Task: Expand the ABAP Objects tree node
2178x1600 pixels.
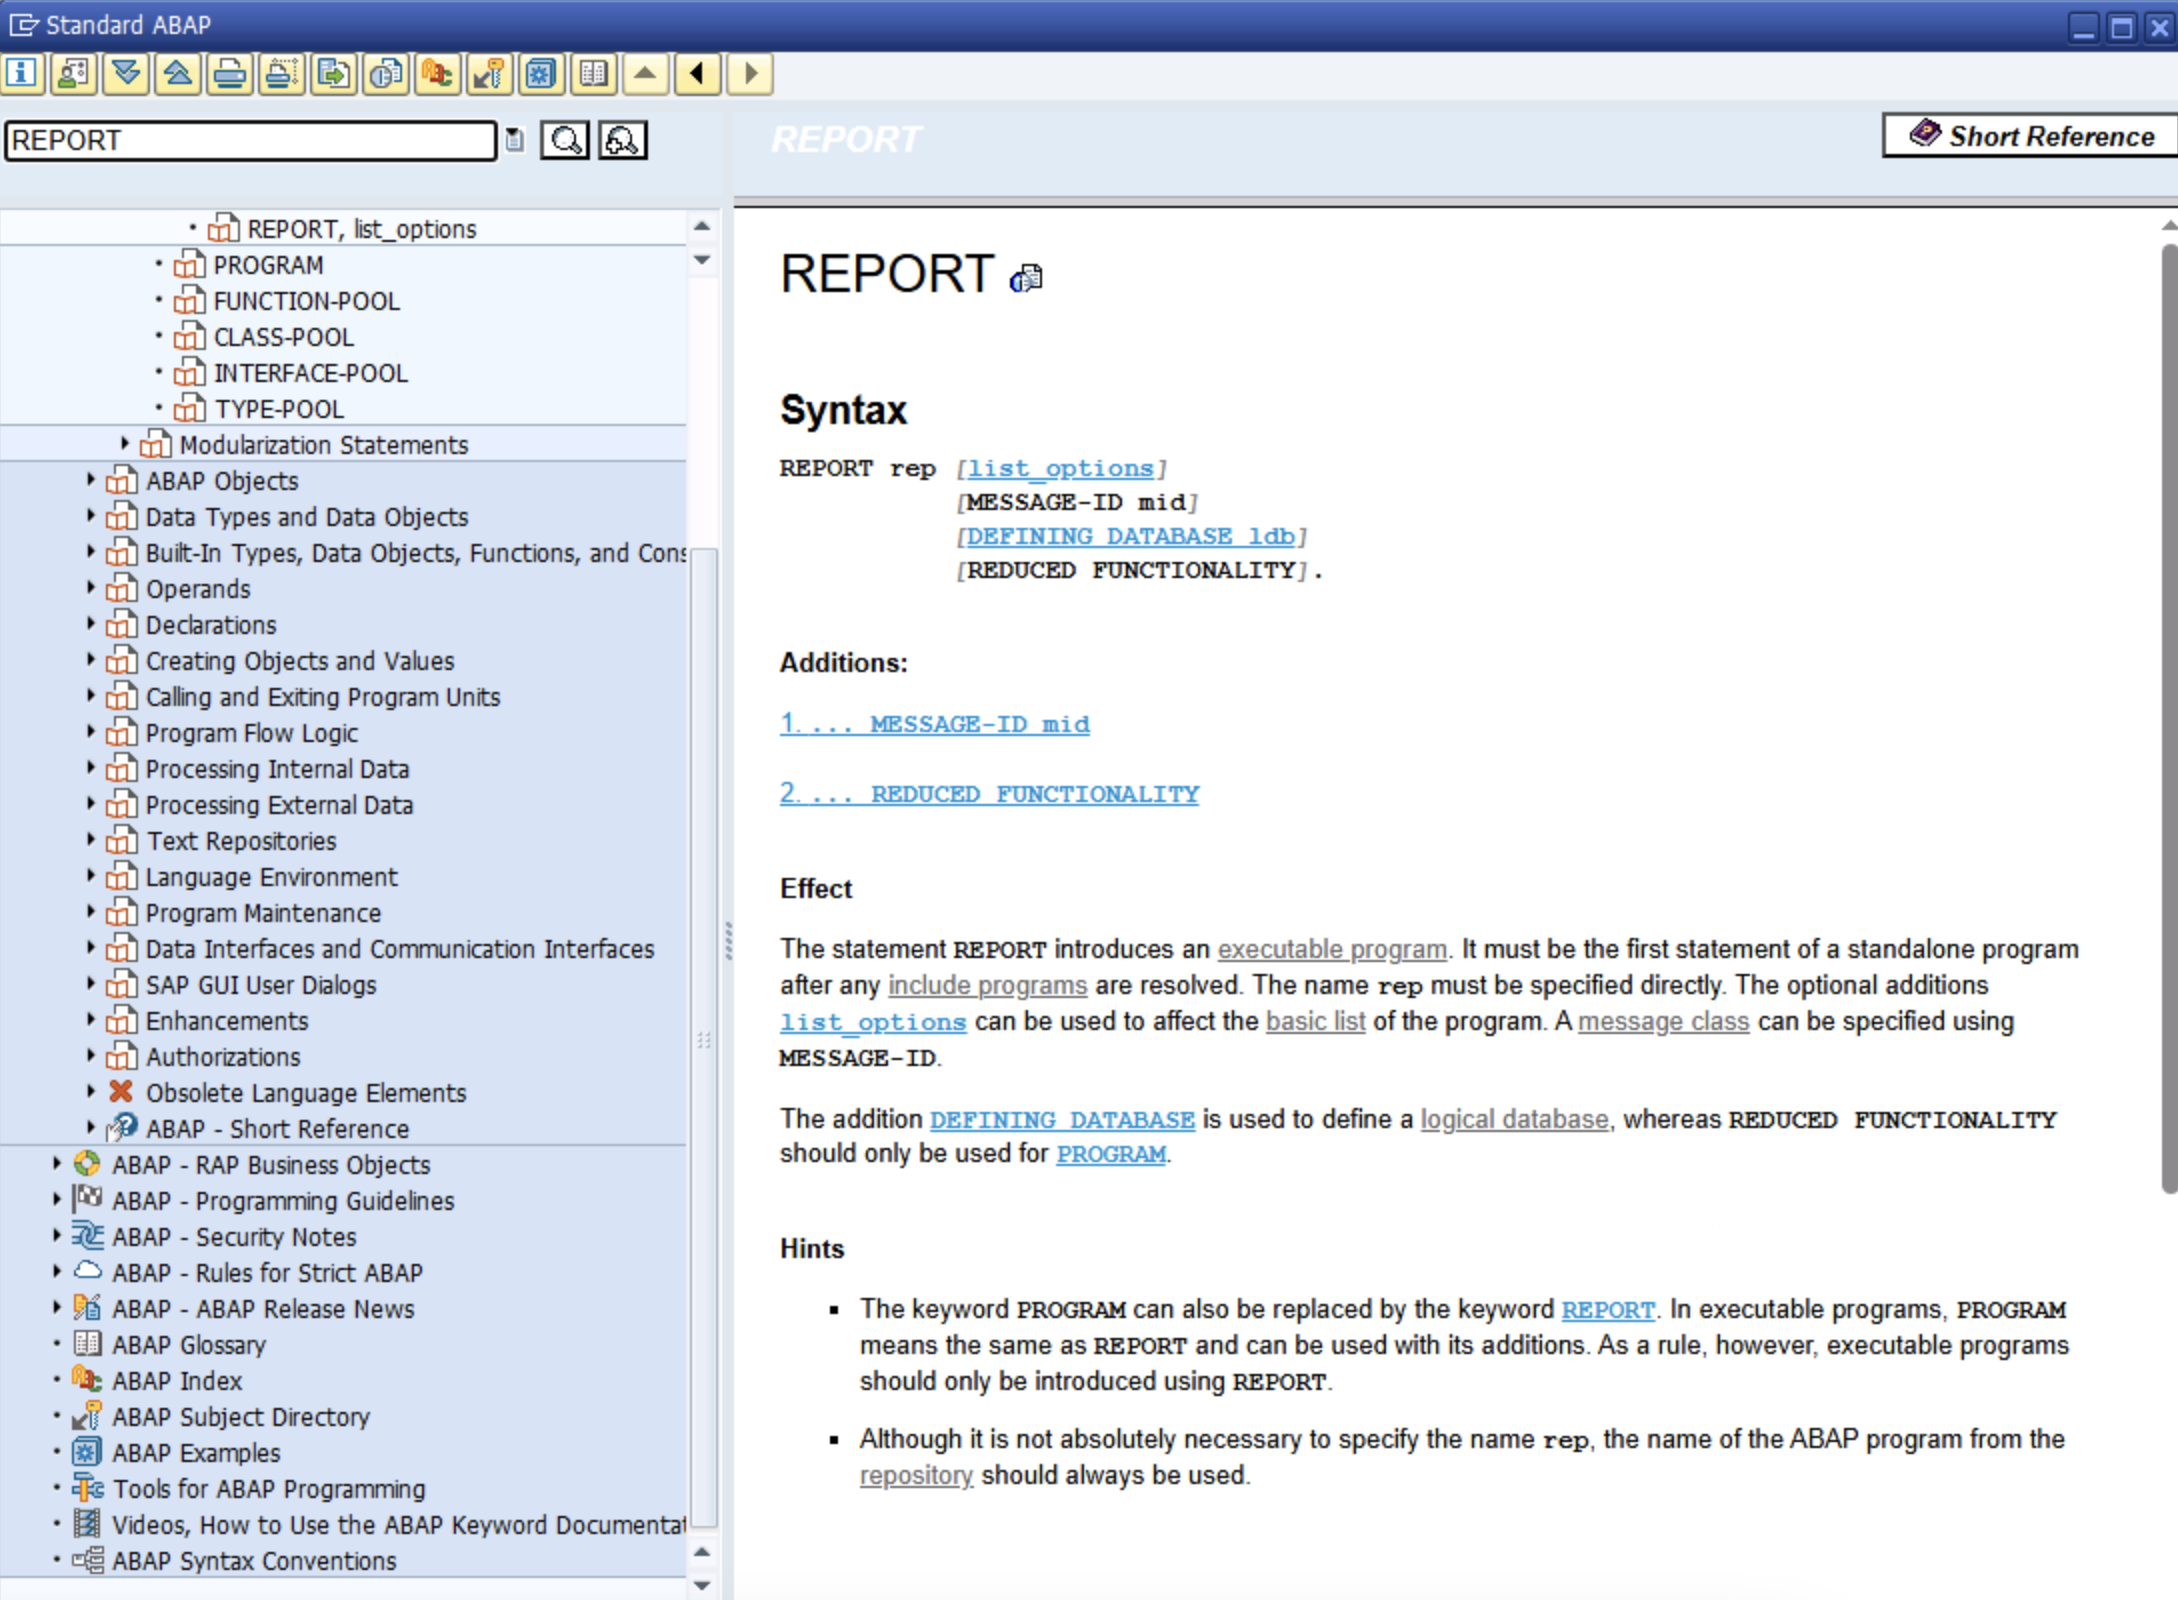Action: coord(91,480)
